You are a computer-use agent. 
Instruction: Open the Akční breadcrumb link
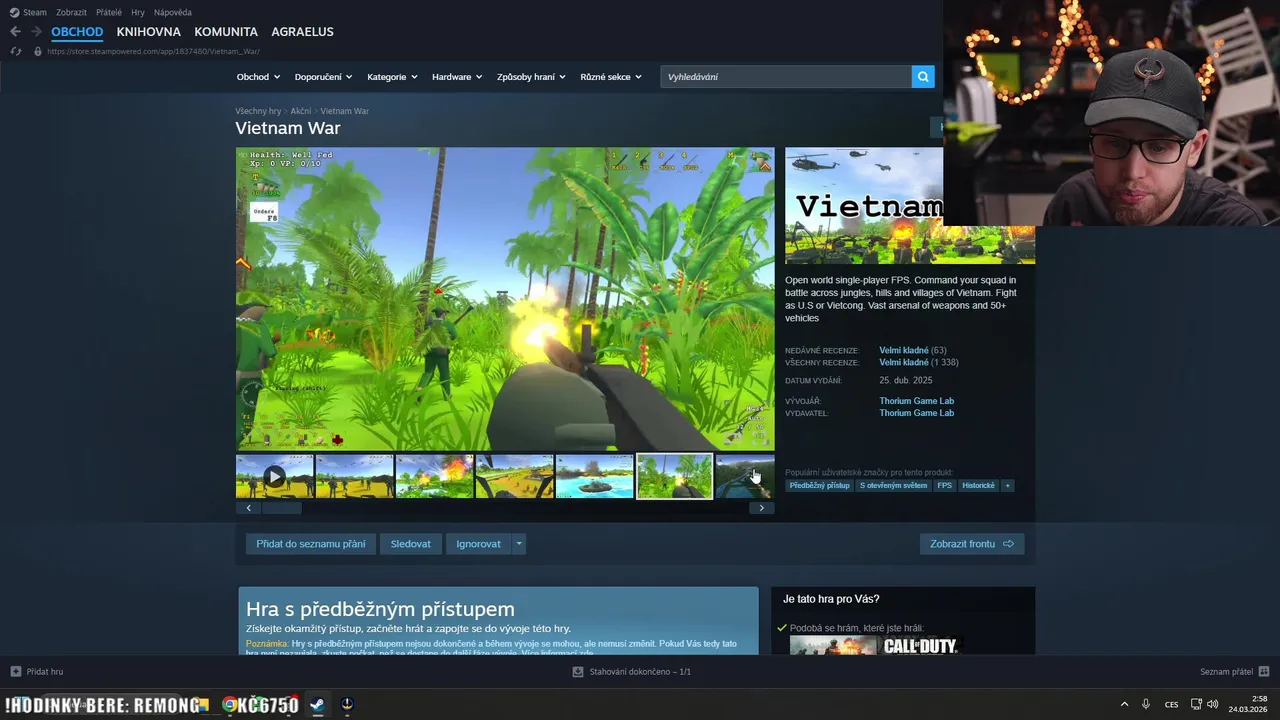tap(301, 111)
